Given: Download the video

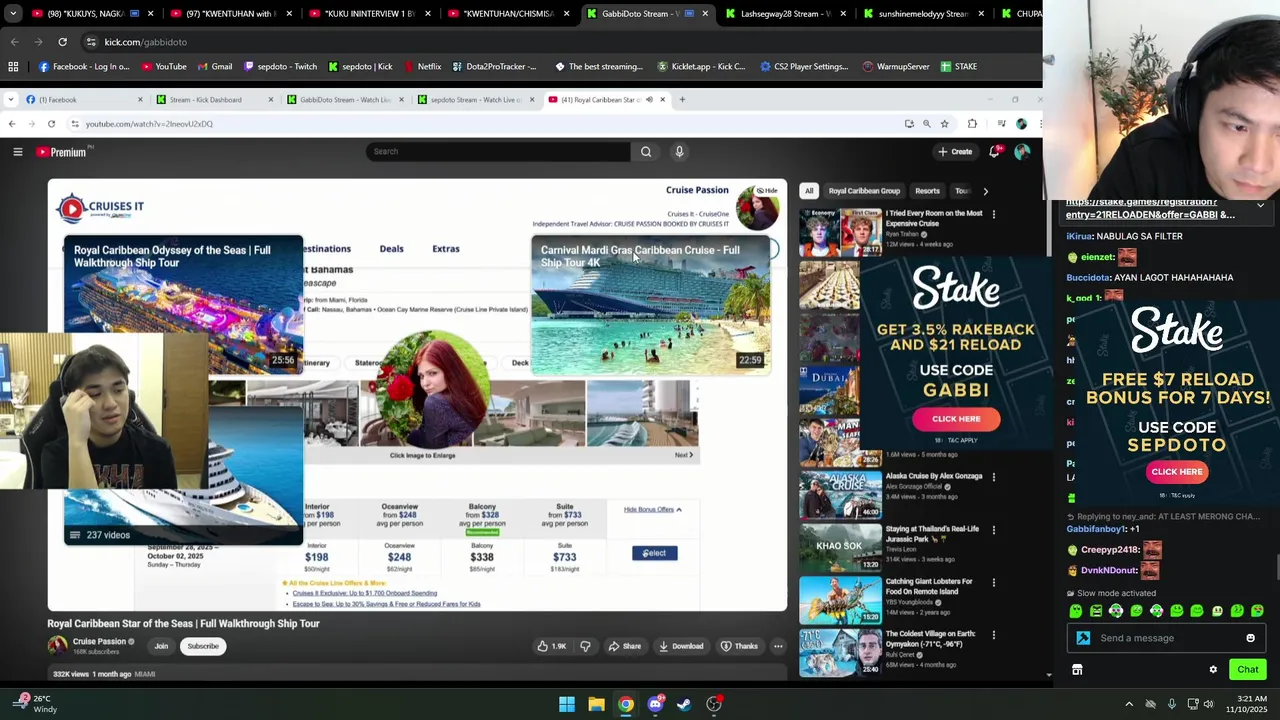Looking at the screenshot, I should pyautogui.click(x=681, y=646).
